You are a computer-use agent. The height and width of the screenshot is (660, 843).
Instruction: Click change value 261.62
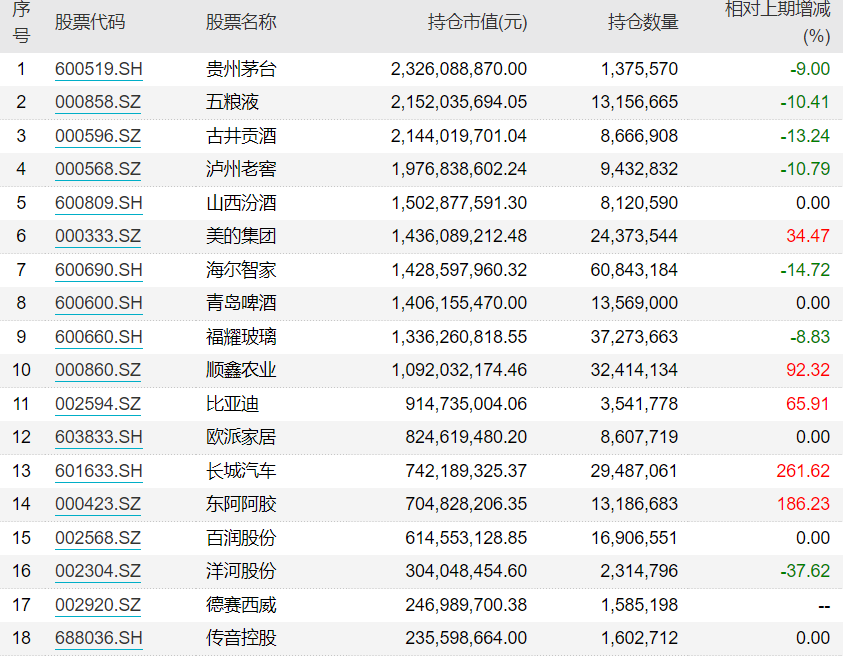[x=803, y=471]
